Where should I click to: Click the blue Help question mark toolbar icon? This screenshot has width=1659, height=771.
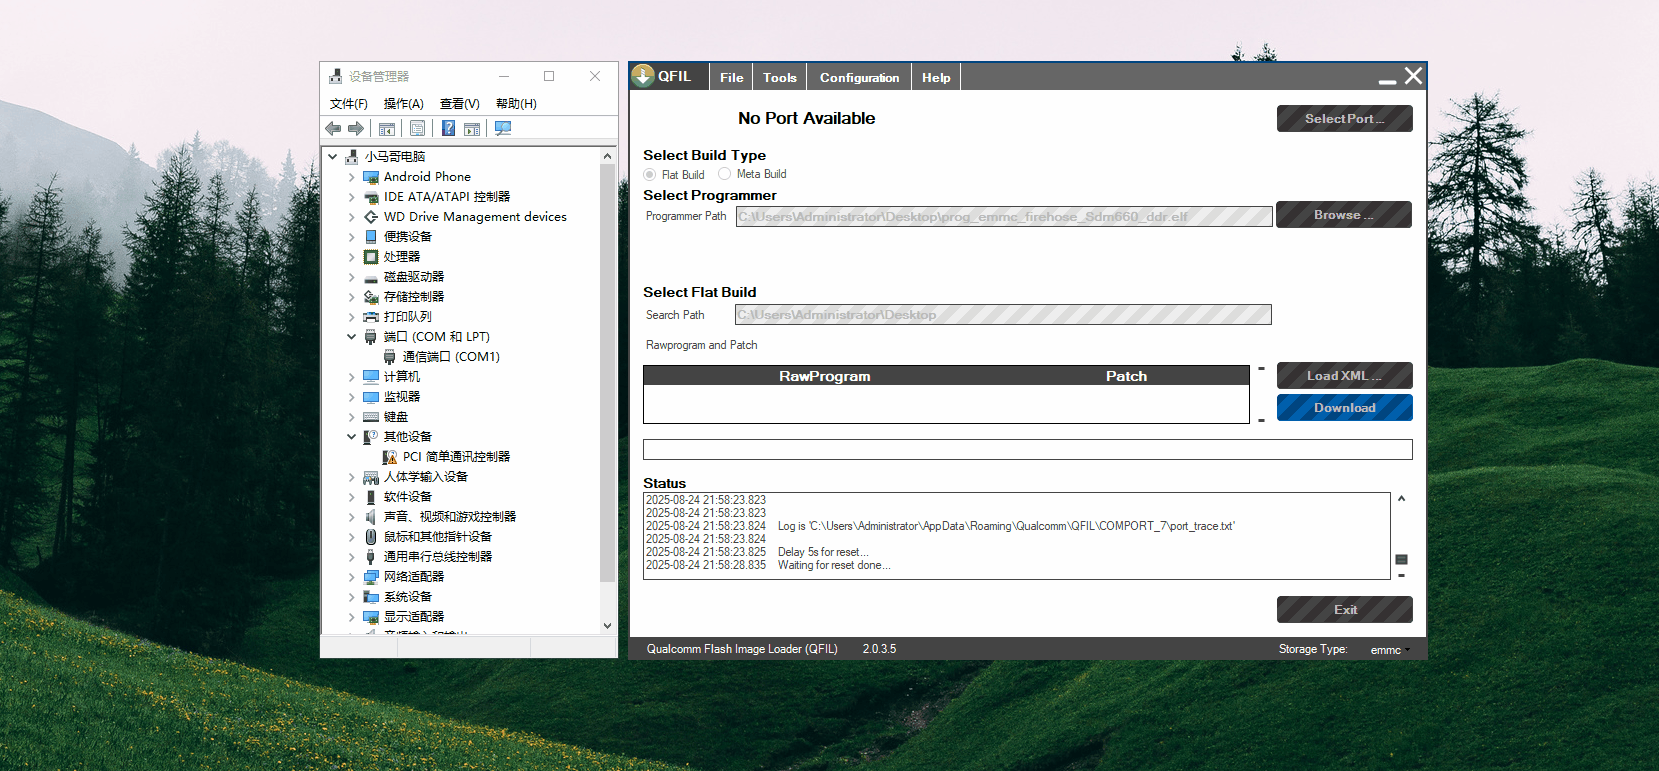point(449,128)
